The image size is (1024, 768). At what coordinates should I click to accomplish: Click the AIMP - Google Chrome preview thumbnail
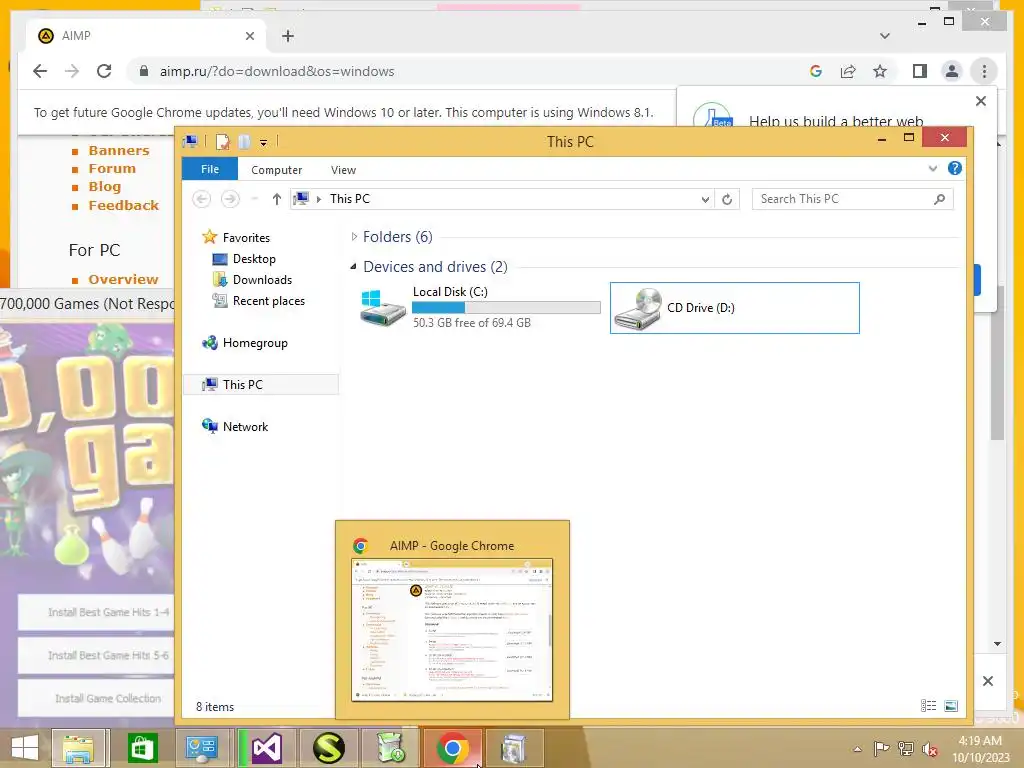452,630
